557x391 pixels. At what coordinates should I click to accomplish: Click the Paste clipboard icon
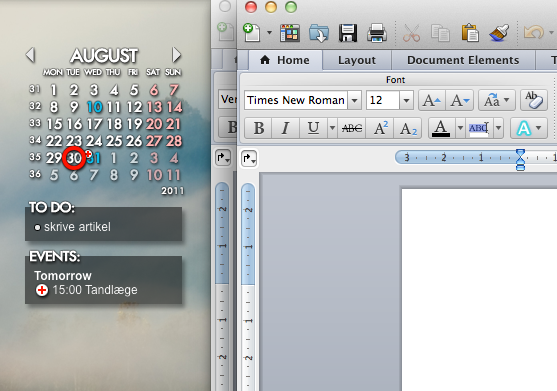coord(470,33)
